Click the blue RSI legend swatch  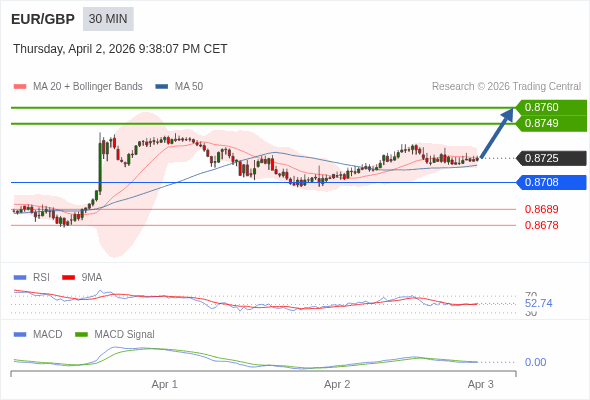[x=20, y=278]
